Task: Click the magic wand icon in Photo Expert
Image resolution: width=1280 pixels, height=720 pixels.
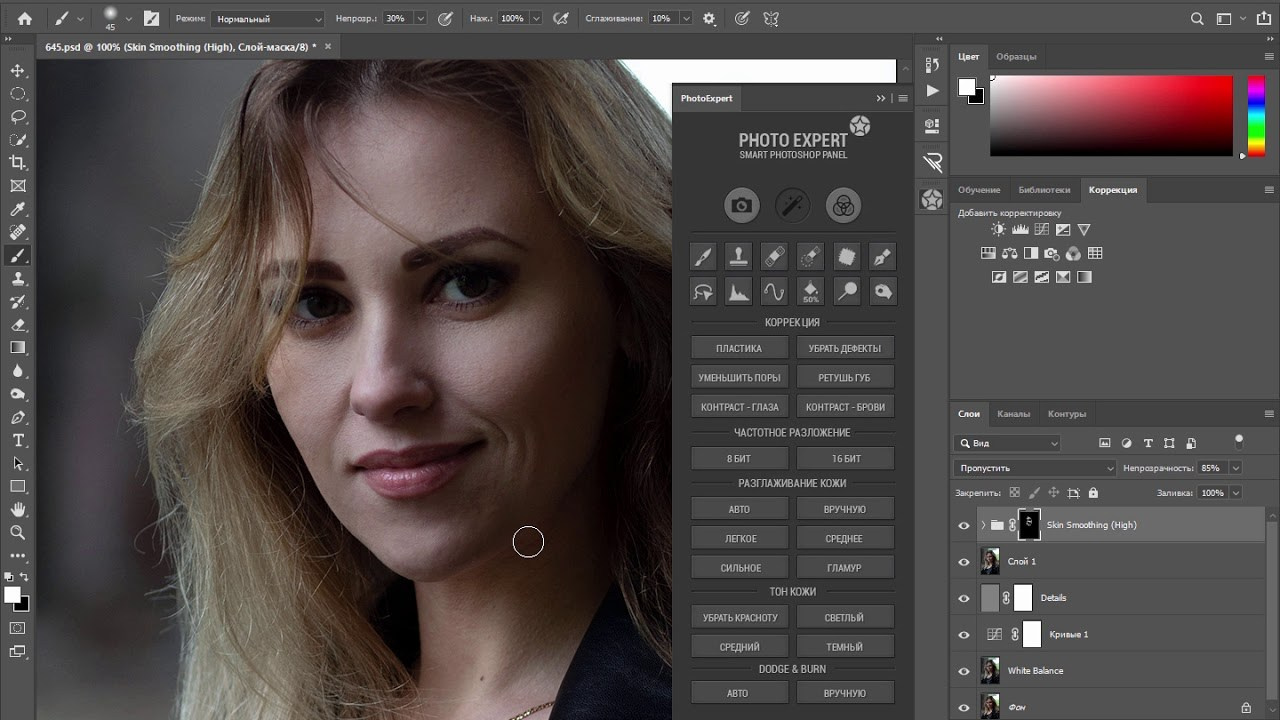Action: pos(792,206)
